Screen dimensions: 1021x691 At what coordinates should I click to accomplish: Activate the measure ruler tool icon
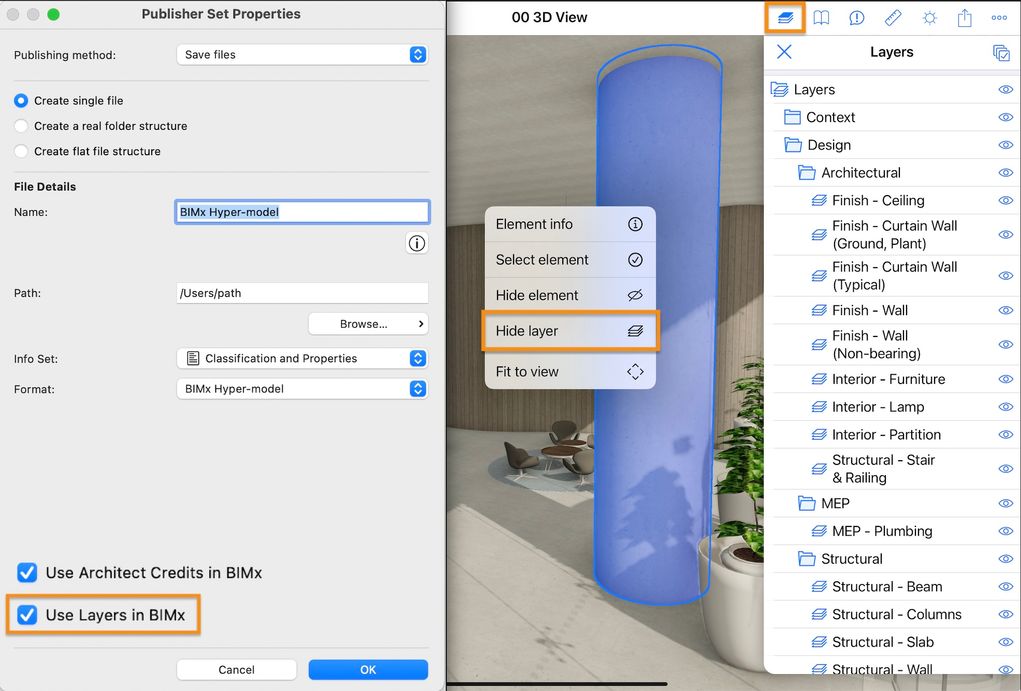point(893,18)
